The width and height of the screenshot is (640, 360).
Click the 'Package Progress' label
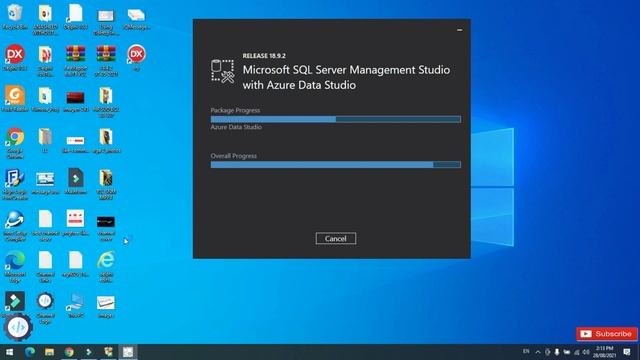235,110
